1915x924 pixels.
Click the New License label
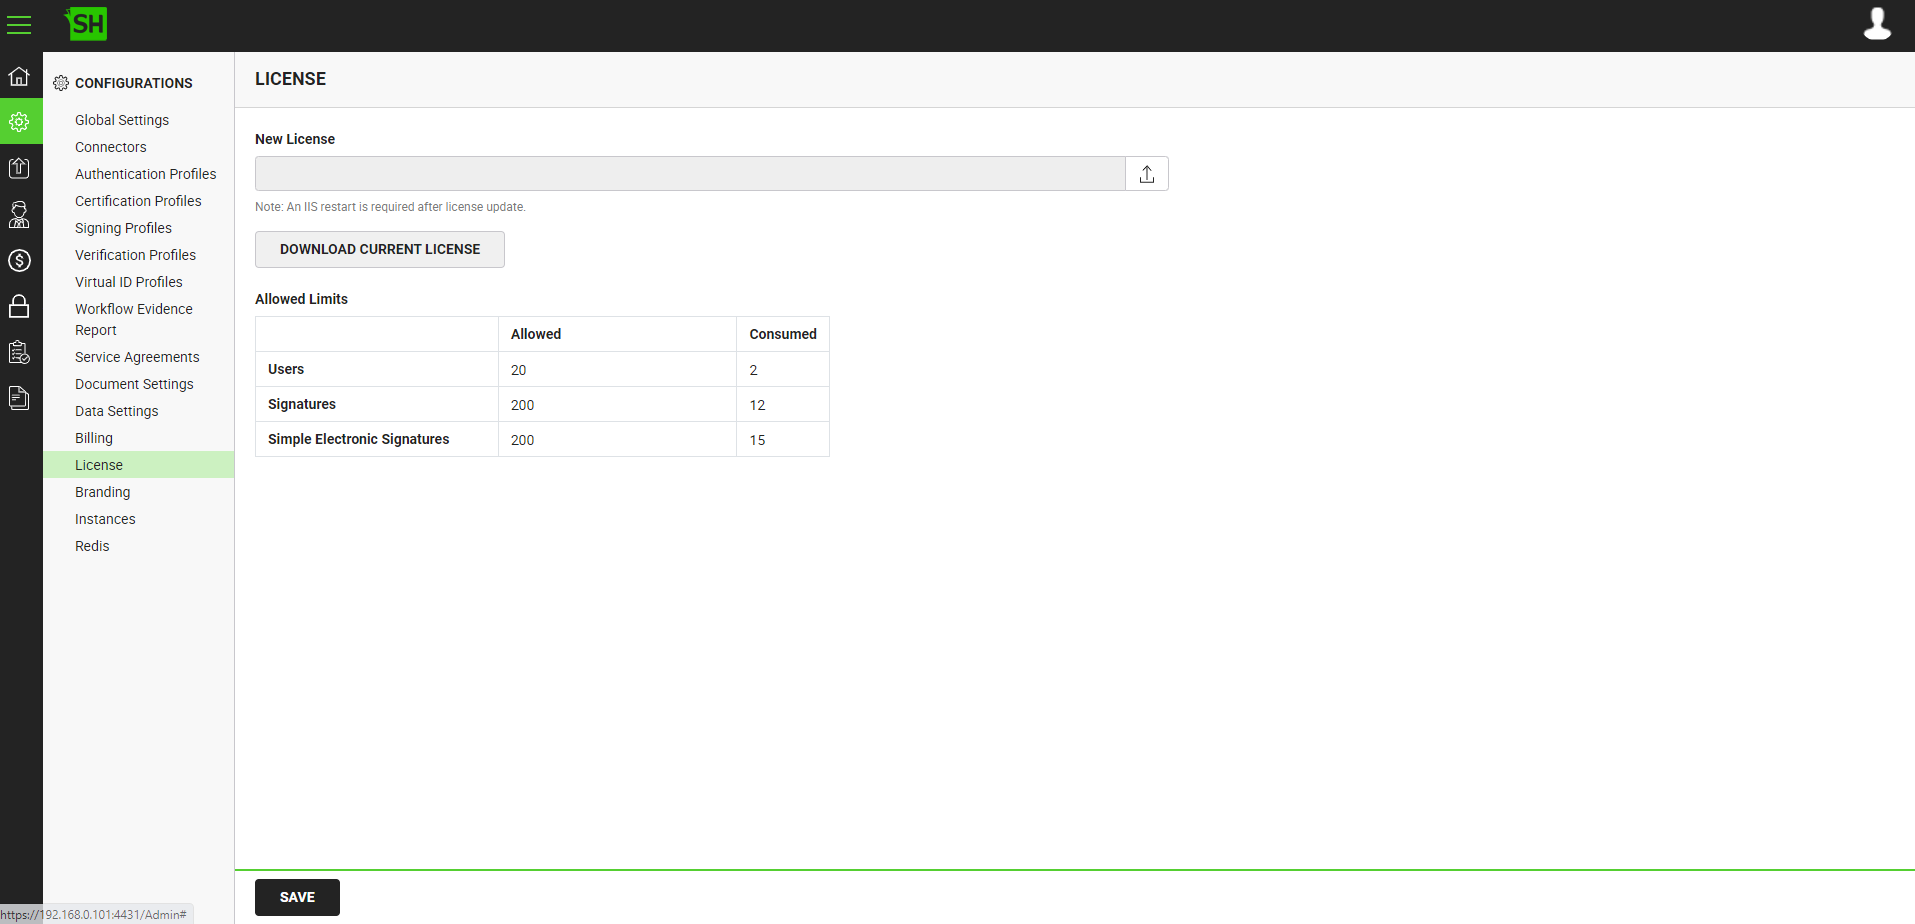(295, 139)
